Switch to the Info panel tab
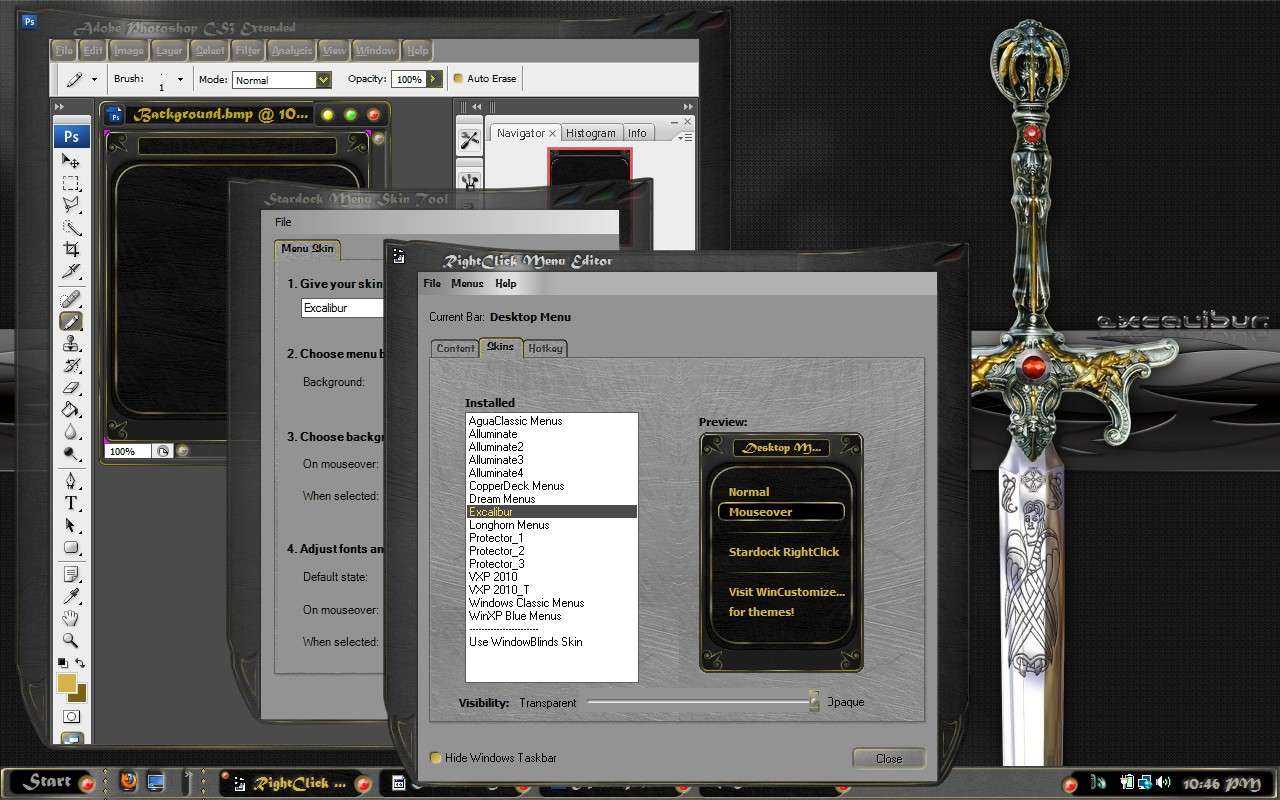 637,133
